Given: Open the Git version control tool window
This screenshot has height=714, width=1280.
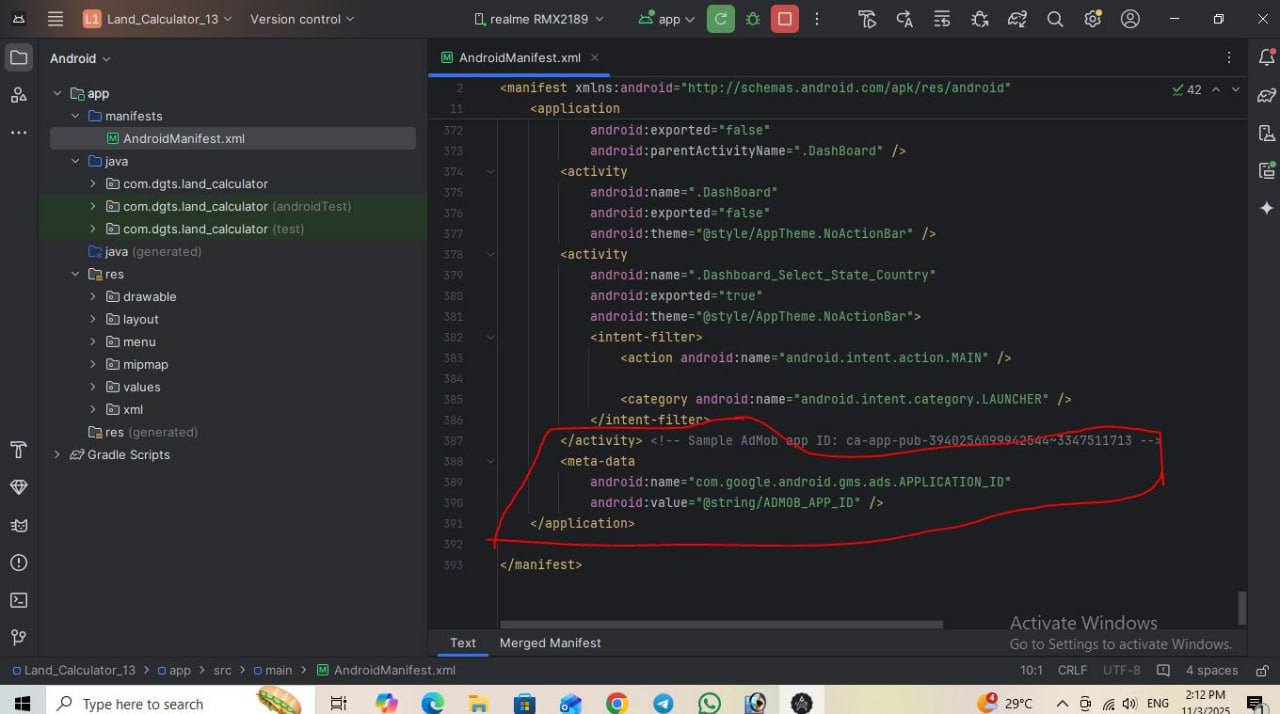Looking at the screenshot, I should click(18, 637).
